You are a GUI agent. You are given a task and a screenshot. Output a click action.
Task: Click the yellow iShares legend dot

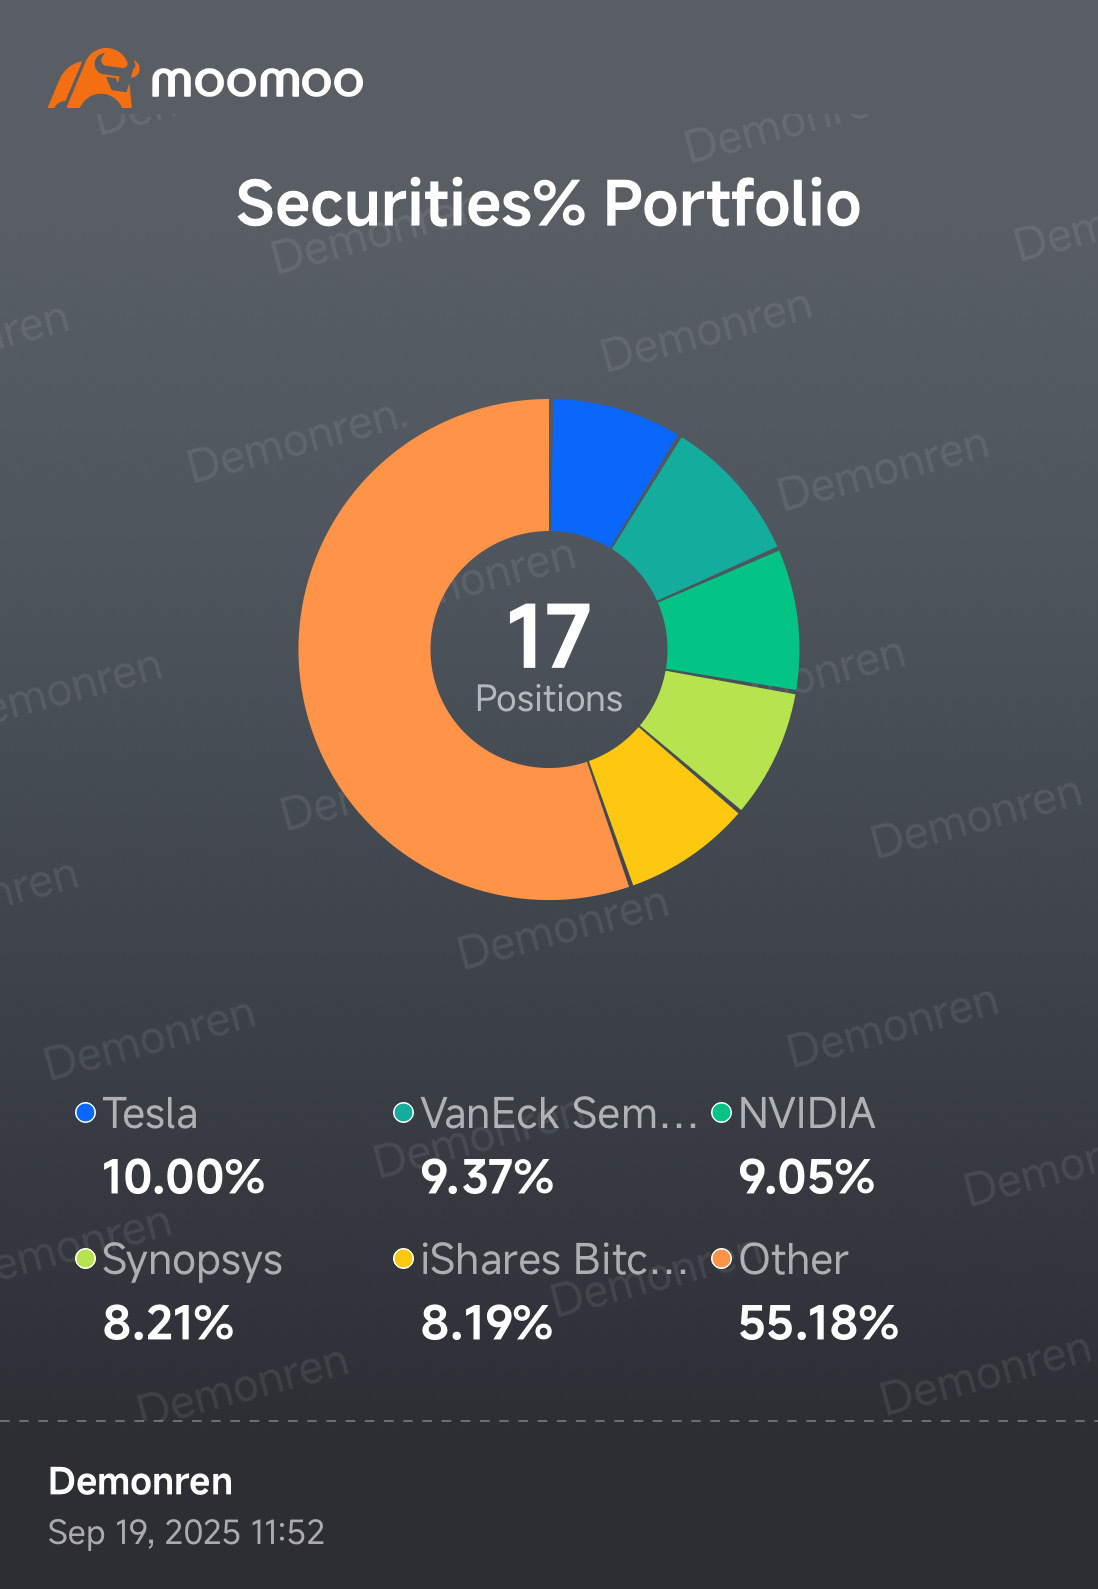[x=404, y=1259]
